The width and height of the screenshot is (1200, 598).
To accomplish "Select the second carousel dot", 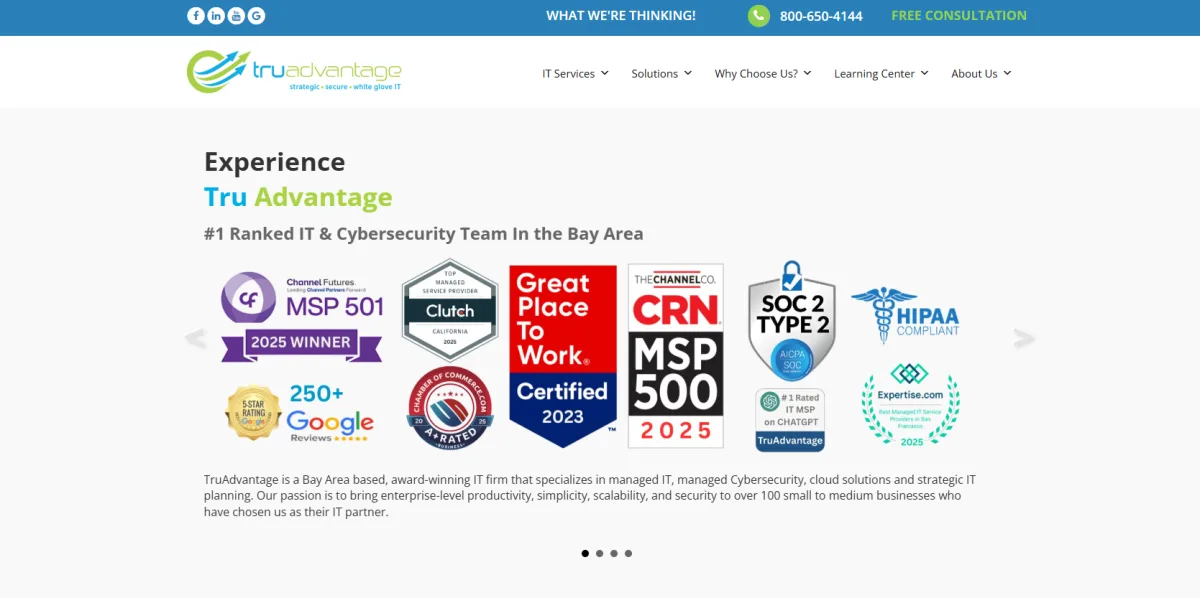I will [599, 553].
